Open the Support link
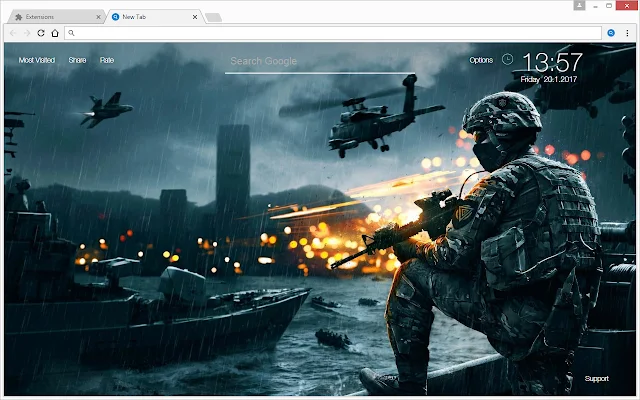 [596, 379]
